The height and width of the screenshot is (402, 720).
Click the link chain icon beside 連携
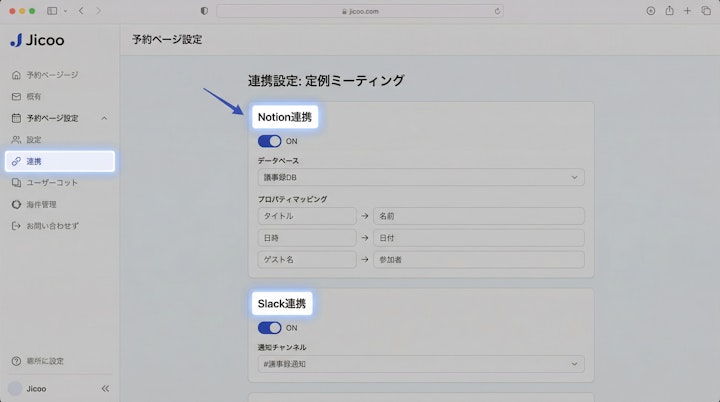coord(17,161)
